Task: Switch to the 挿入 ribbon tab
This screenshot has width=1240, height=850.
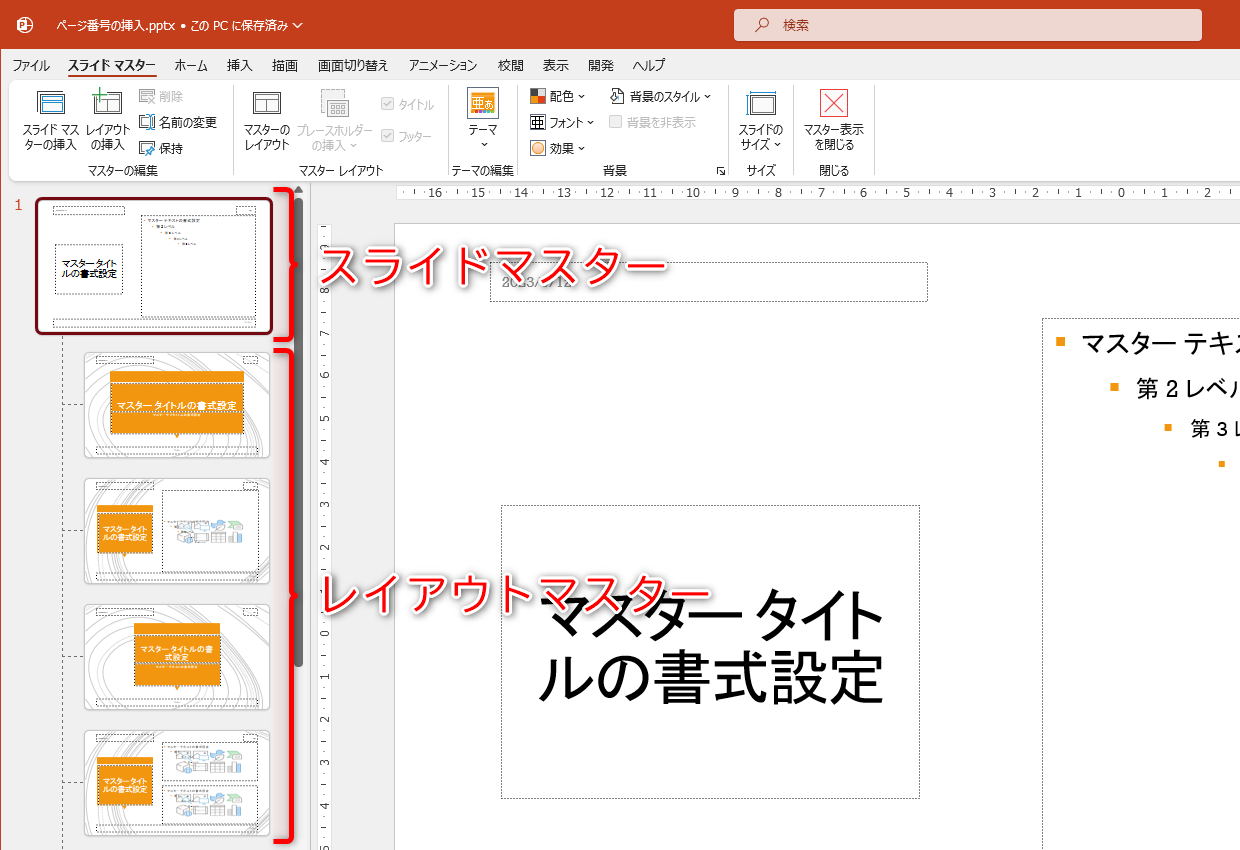Action: (x=238, y=65)
